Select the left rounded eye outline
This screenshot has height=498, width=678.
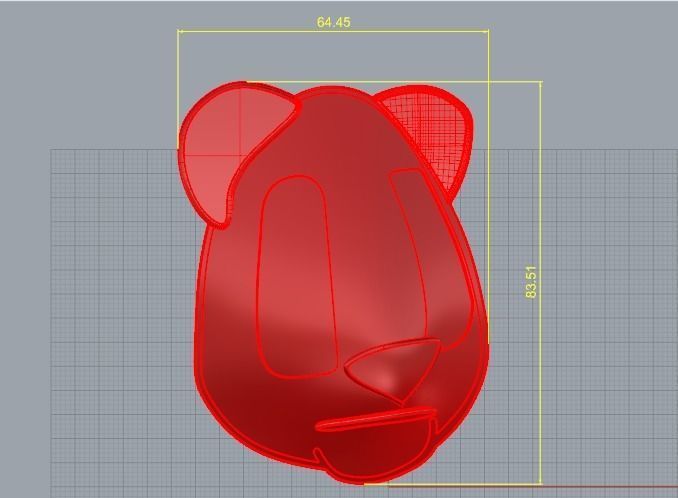[297, 277]
